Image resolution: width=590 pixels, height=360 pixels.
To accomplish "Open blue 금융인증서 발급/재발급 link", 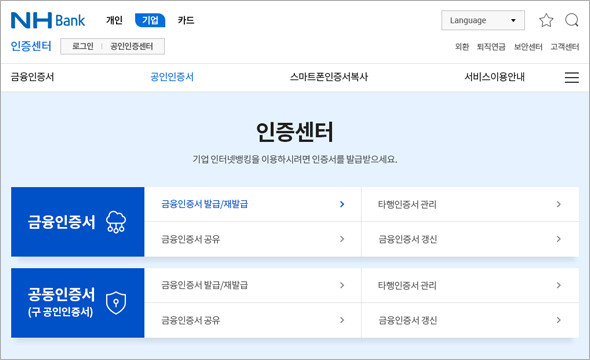I will [x=205, y=204].
